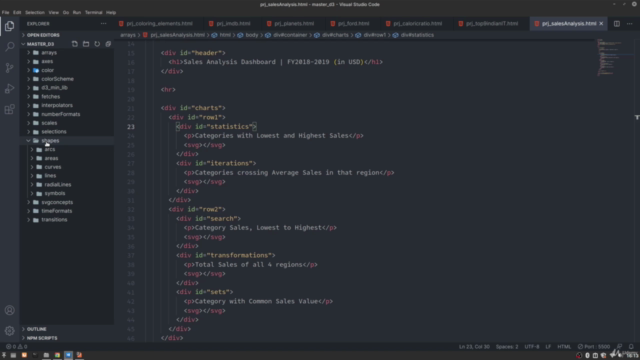Open editor more actions ellipsis at top right

pyautogui.click(x=630, y=24)
